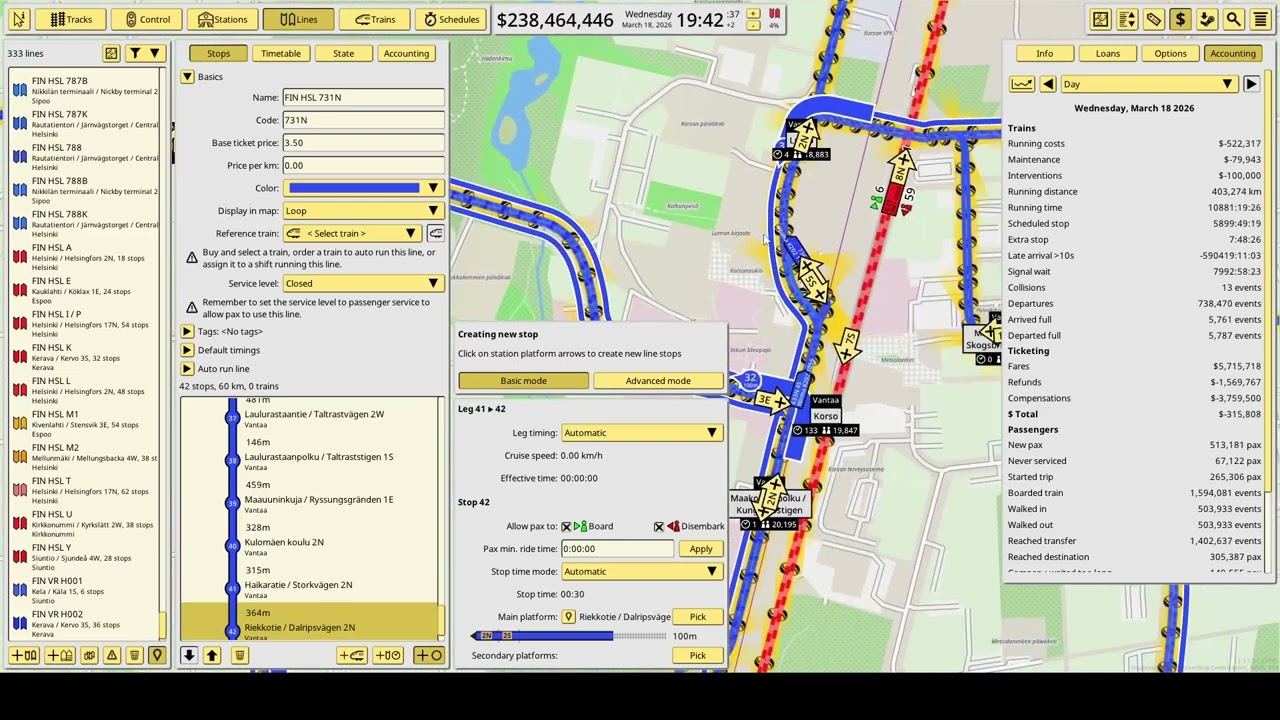Viewport: 1280px width, 720px height.
Task: Go to the previous accounting day
Action: point(1048,85)
